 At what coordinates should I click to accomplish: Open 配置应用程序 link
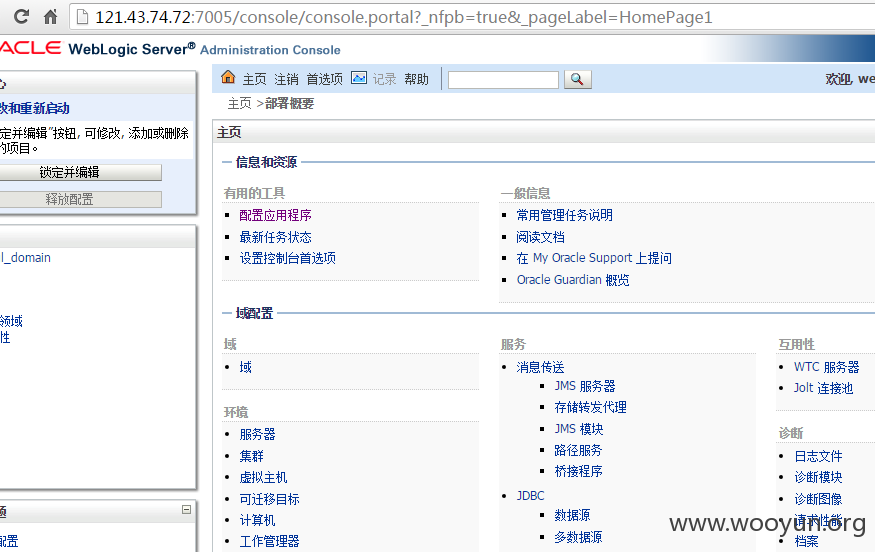(x=276, y=215)
